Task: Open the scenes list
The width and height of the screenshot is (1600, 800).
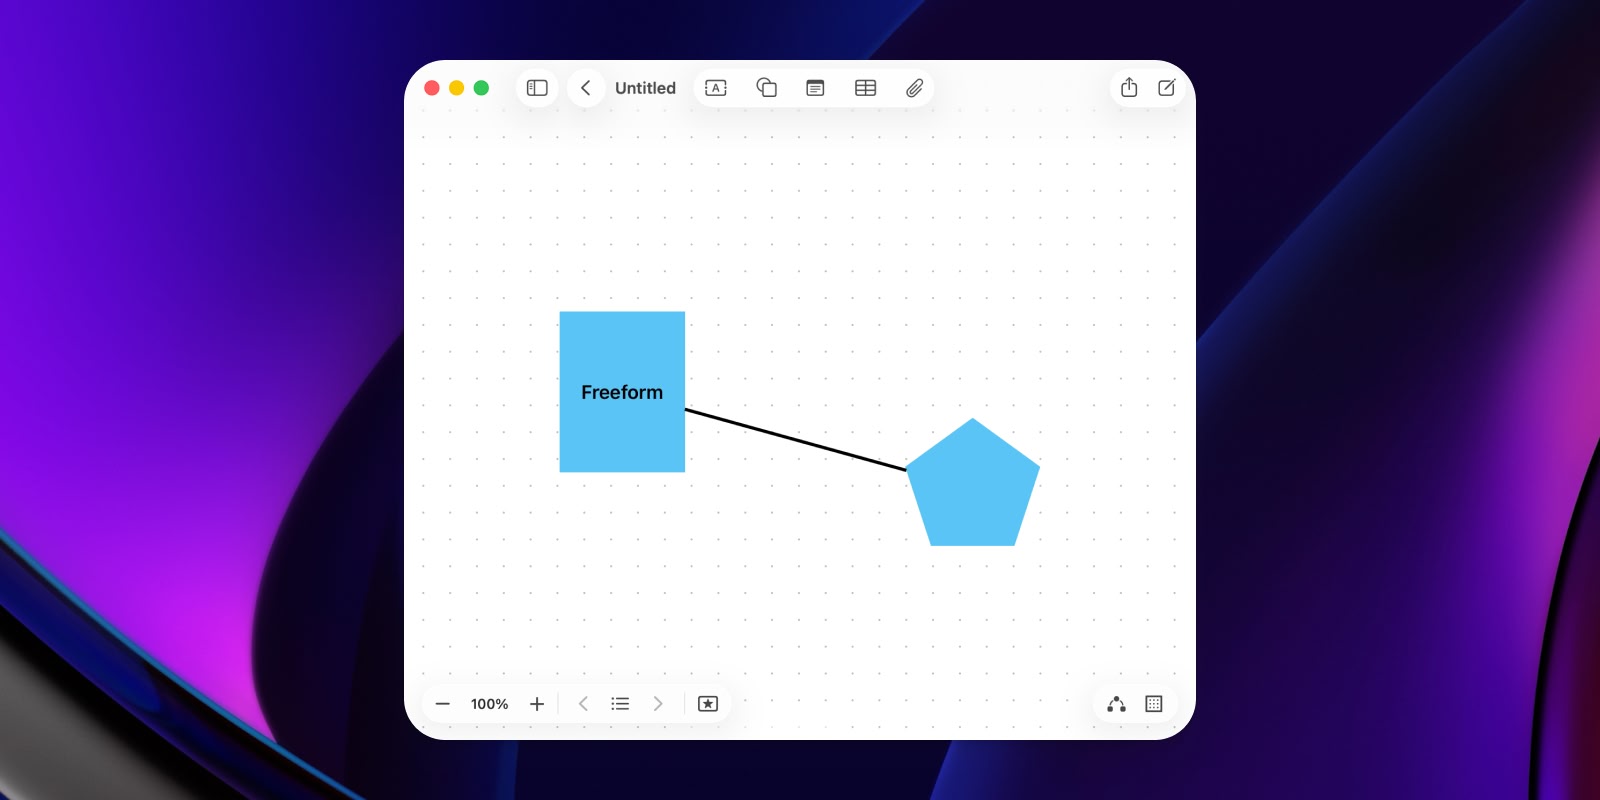Action: pos(620,704)
